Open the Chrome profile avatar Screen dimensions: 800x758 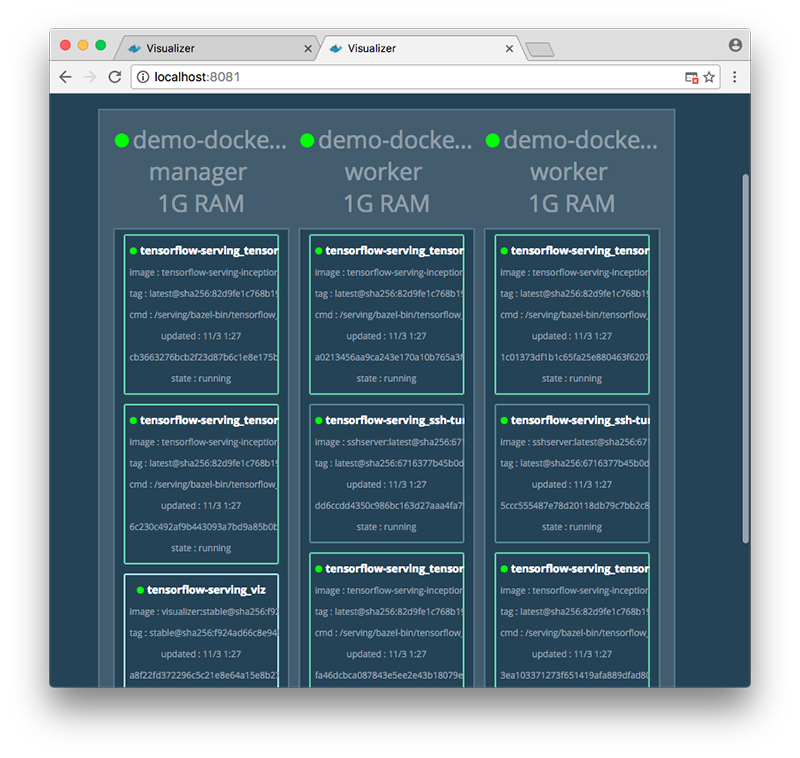[735, 45]
